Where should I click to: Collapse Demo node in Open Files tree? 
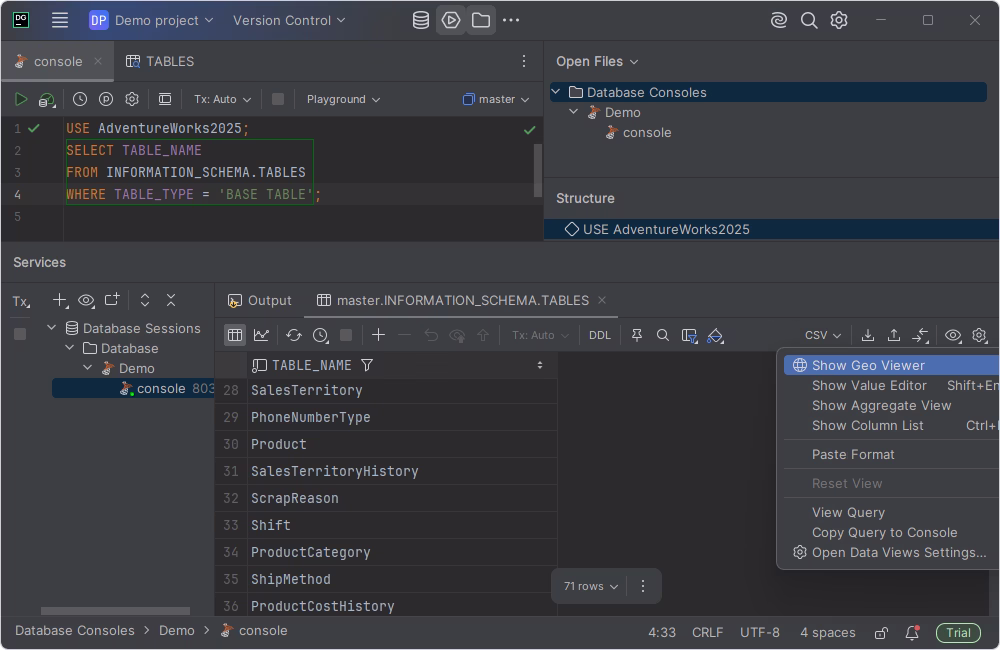tap(574, 112)
